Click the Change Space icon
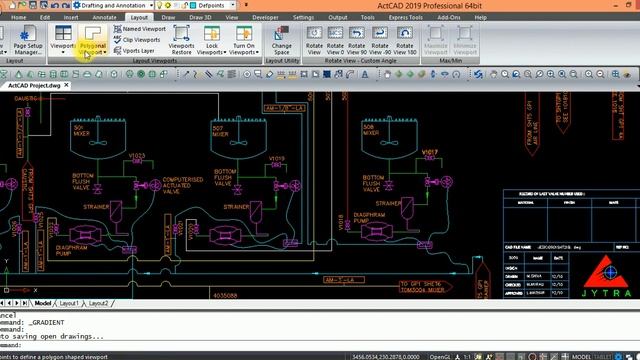The image size is (640, 360). (282, 33)
